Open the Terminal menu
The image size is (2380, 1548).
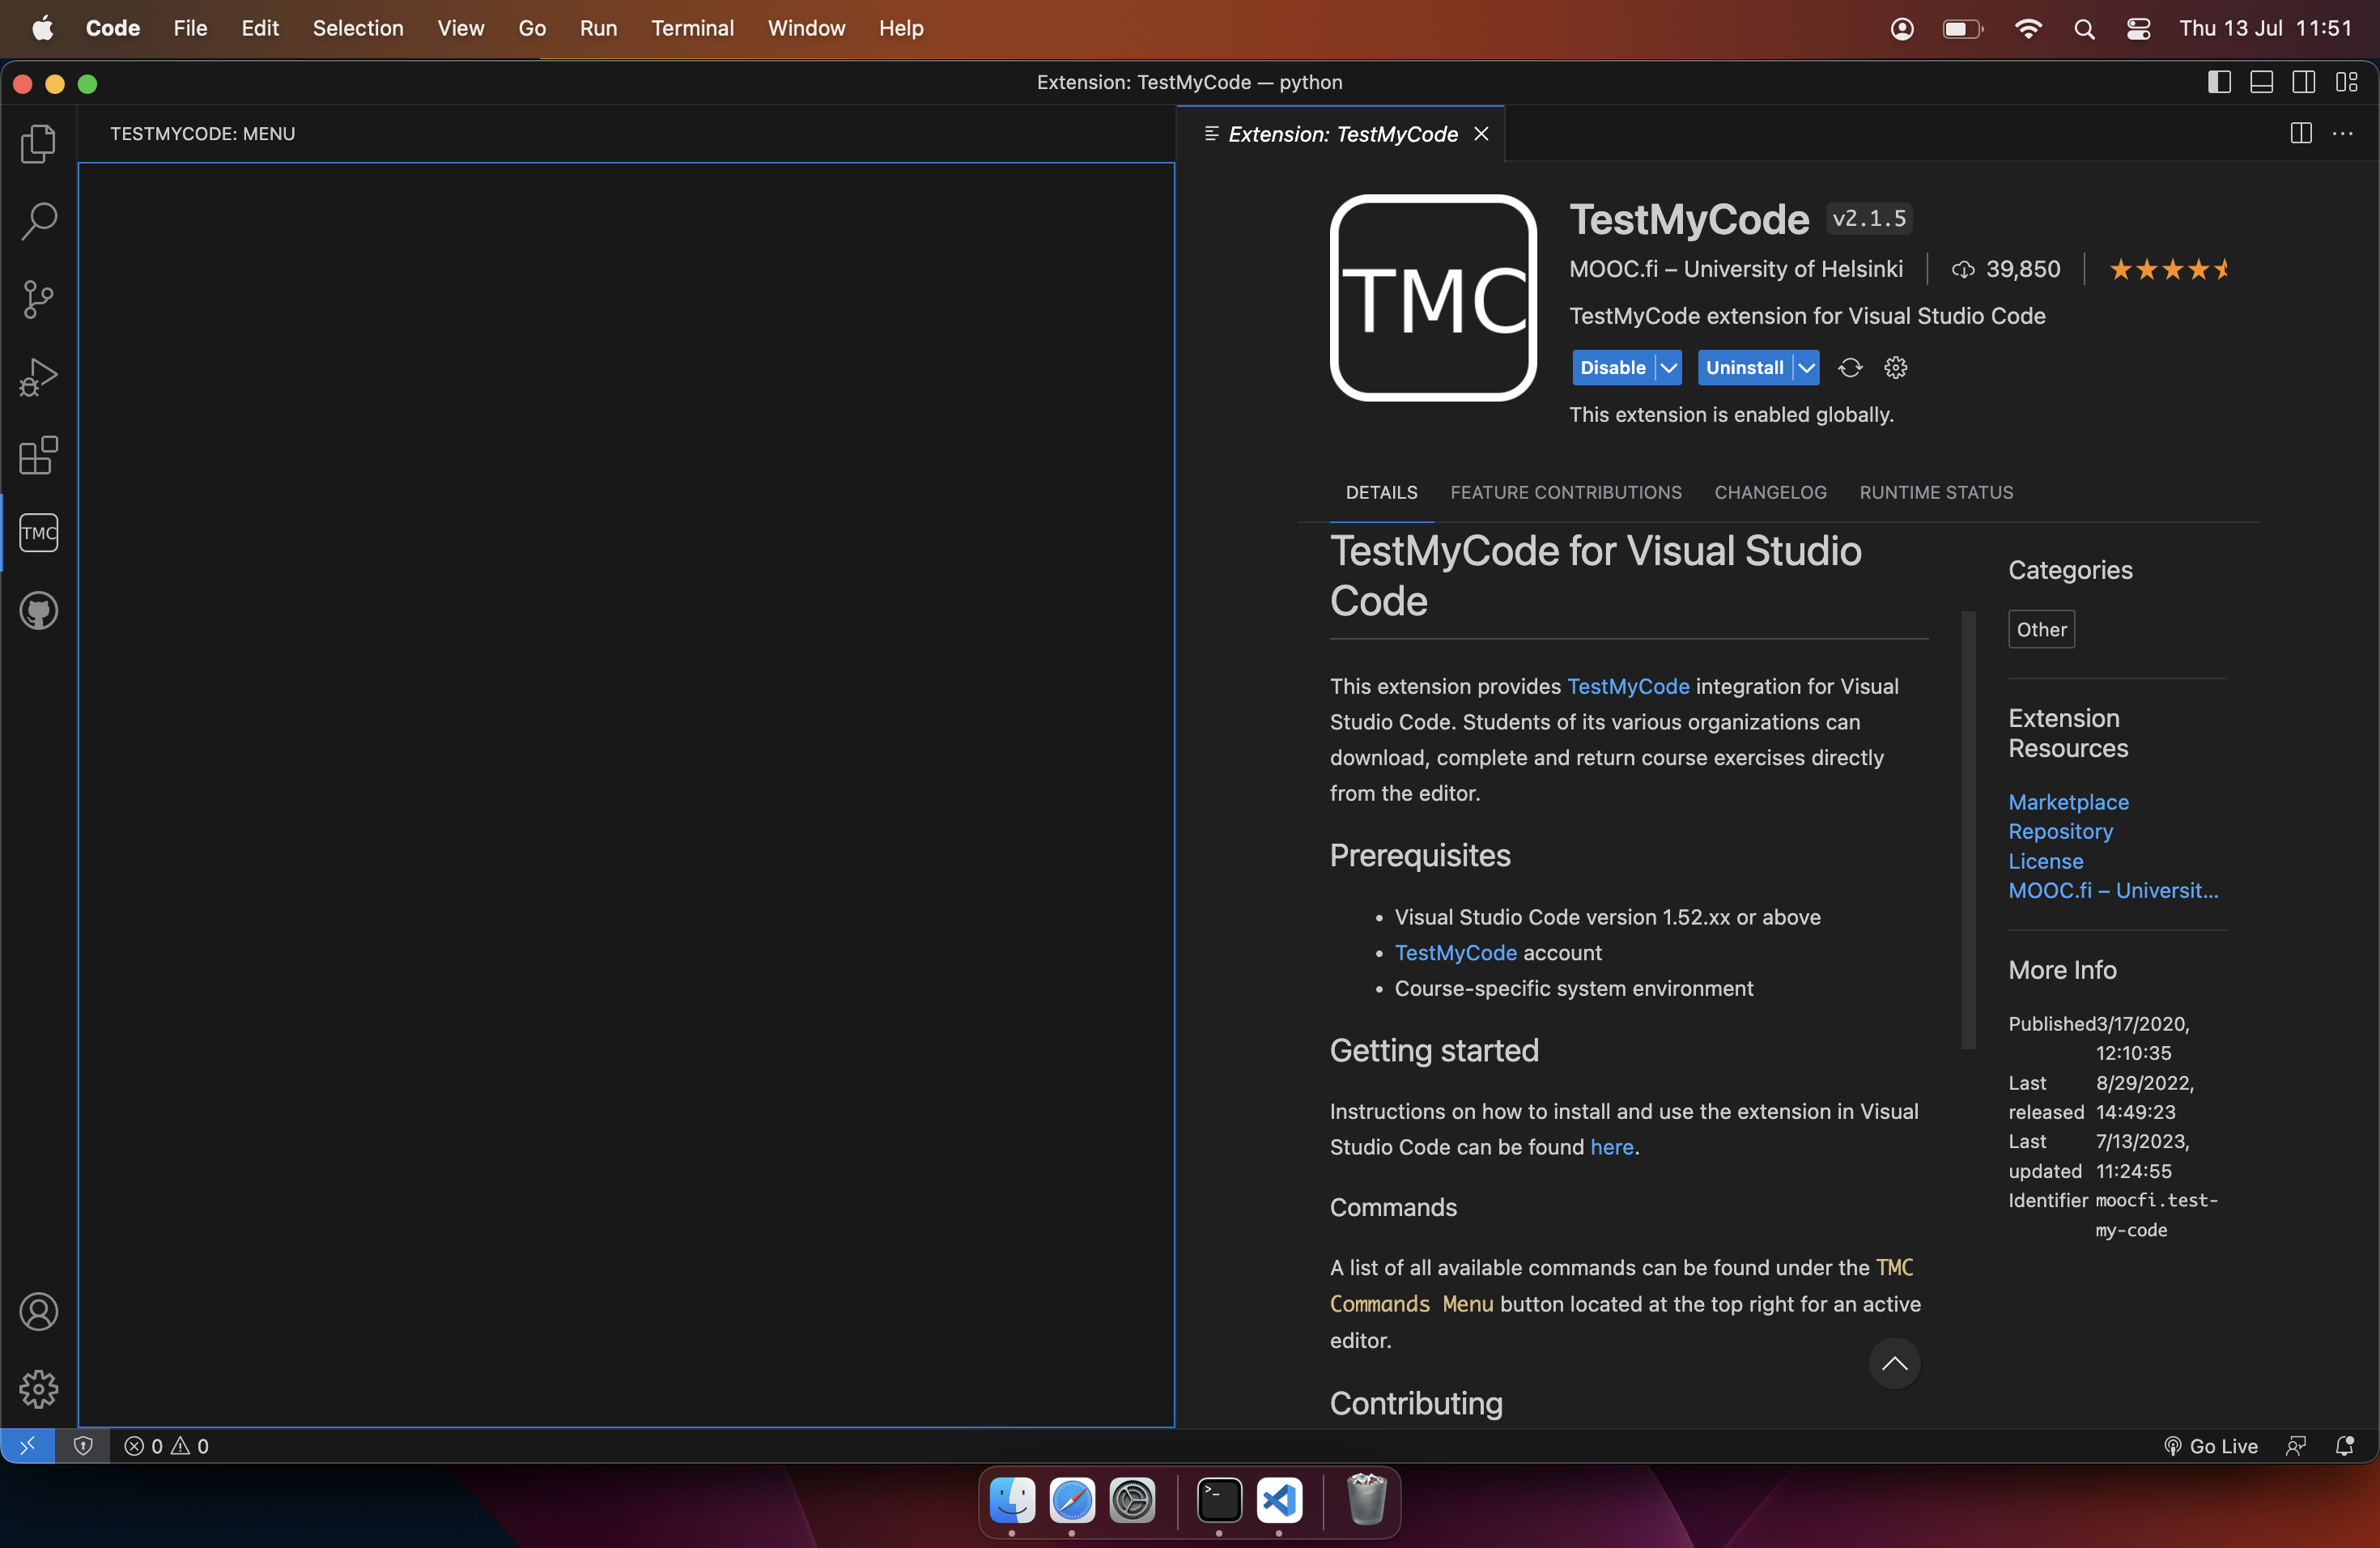coord(692,28)
